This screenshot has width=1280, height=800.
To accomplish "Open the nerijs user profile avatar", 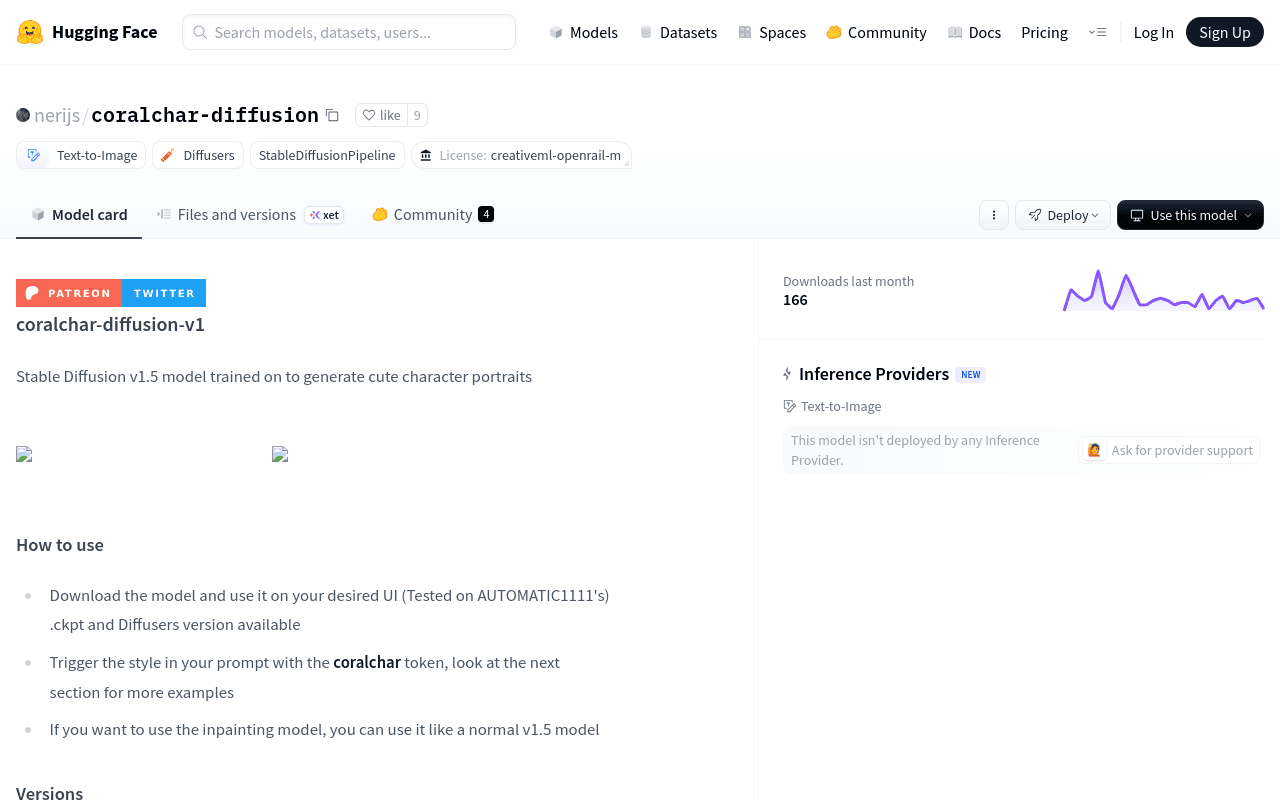I will (x=23, y=115).
